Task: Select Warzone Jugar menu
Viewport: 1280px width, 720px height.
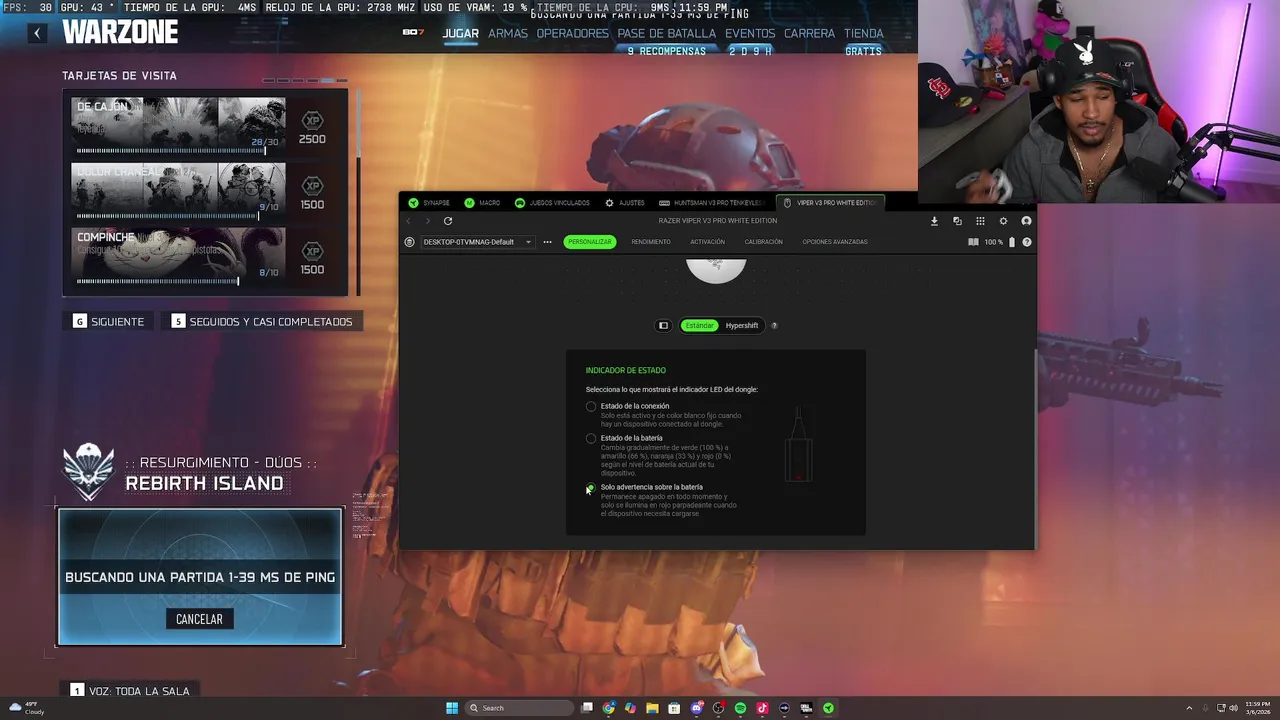Action: pyautogui.click(x=461, y=33)
